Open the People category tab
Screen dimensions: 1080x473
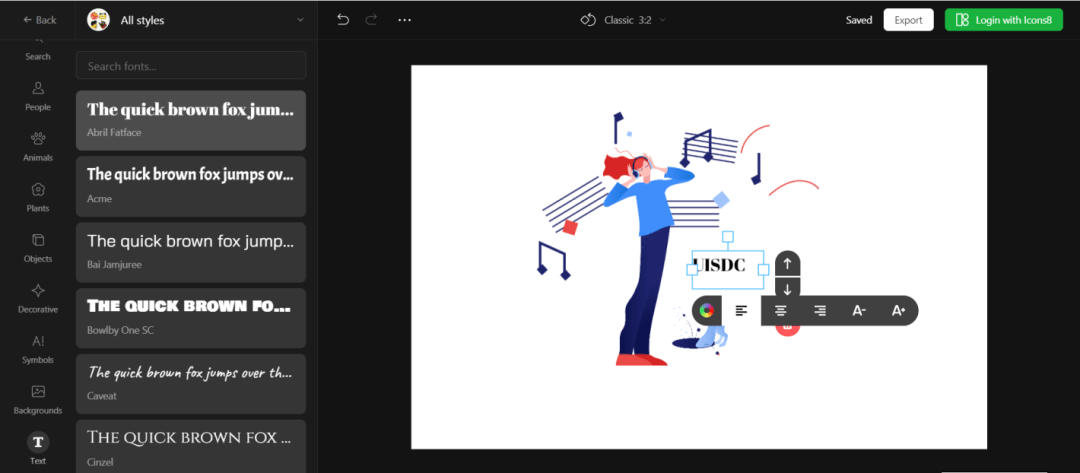point(38,96)
